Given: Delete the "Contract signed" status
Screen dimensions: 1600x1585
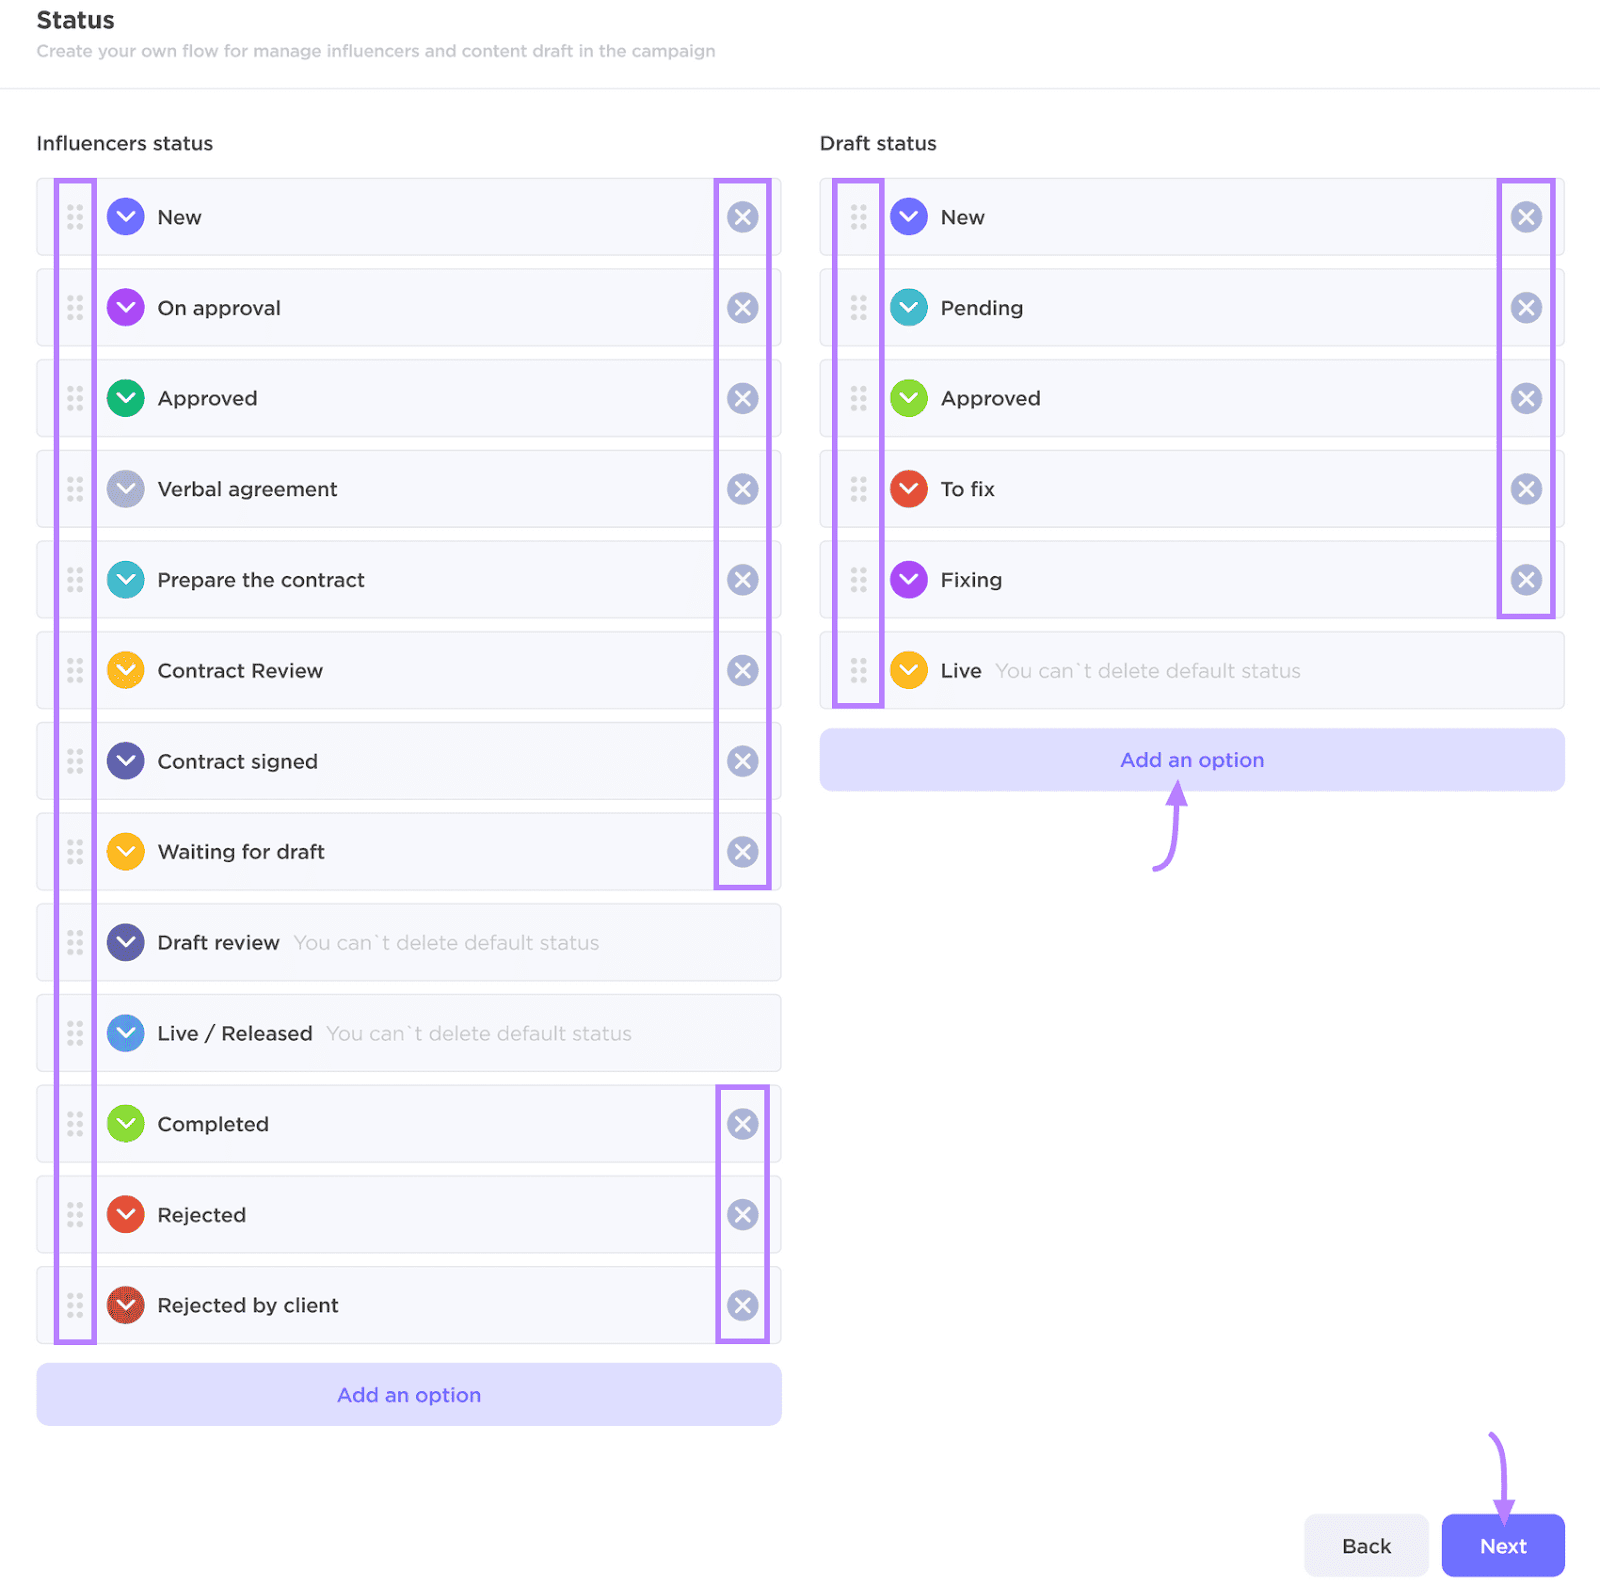Looking at the screenshot, I should [742, 761].
